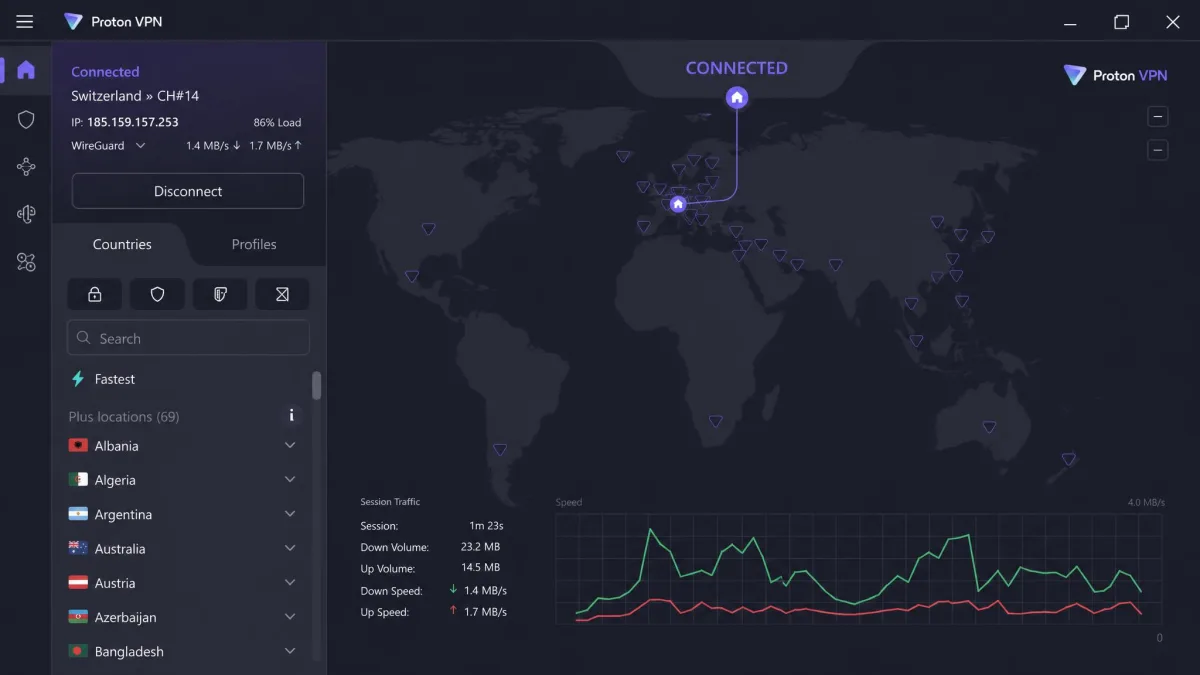Image resolution: width=1200 pixels, height=675 pixels.
Task: Expand the Azerbaijan server list
Action: point(290,617)
